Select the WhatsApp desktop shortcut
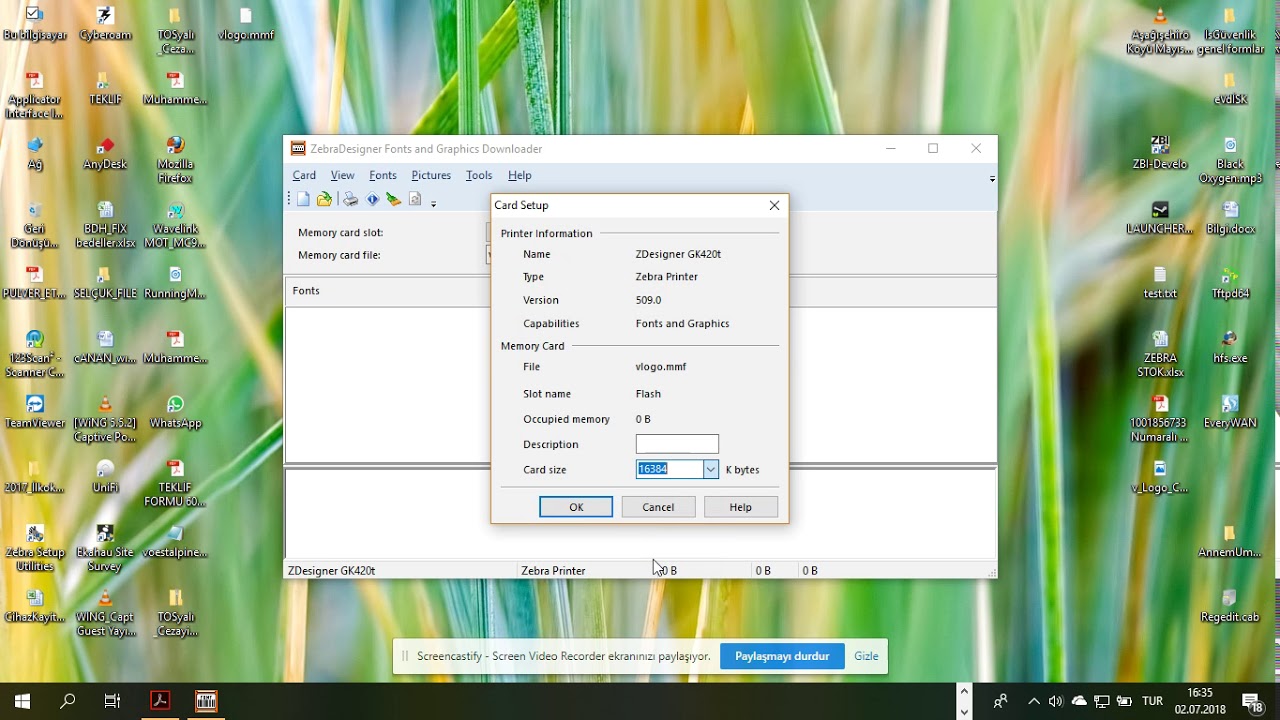The image size is (1280, 720). click(x=175, y=412)
